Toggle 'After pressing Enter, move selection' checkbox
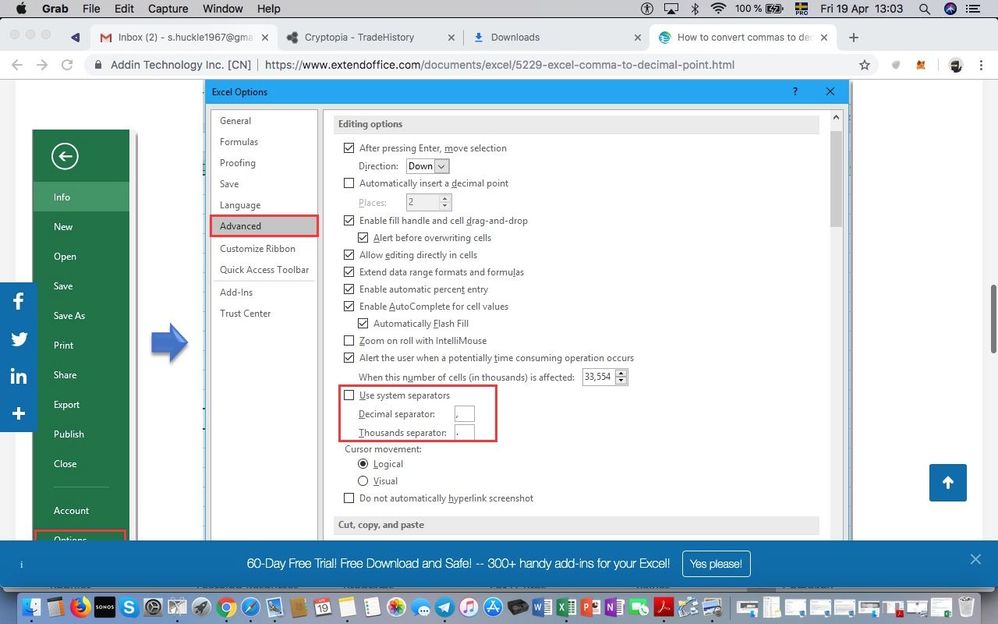 point(349,148)
